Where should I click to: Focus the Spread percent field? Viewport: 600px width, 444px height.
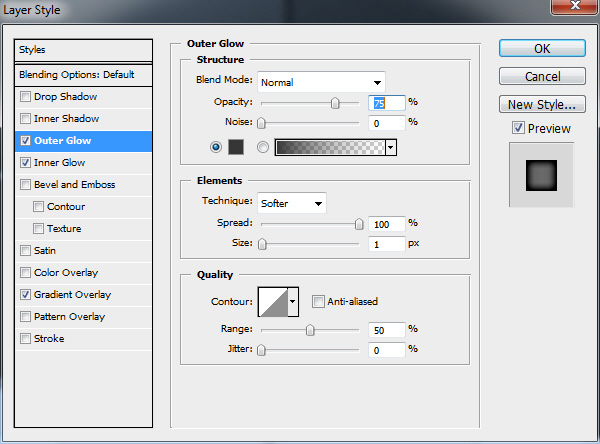click(x=386, y=224)
